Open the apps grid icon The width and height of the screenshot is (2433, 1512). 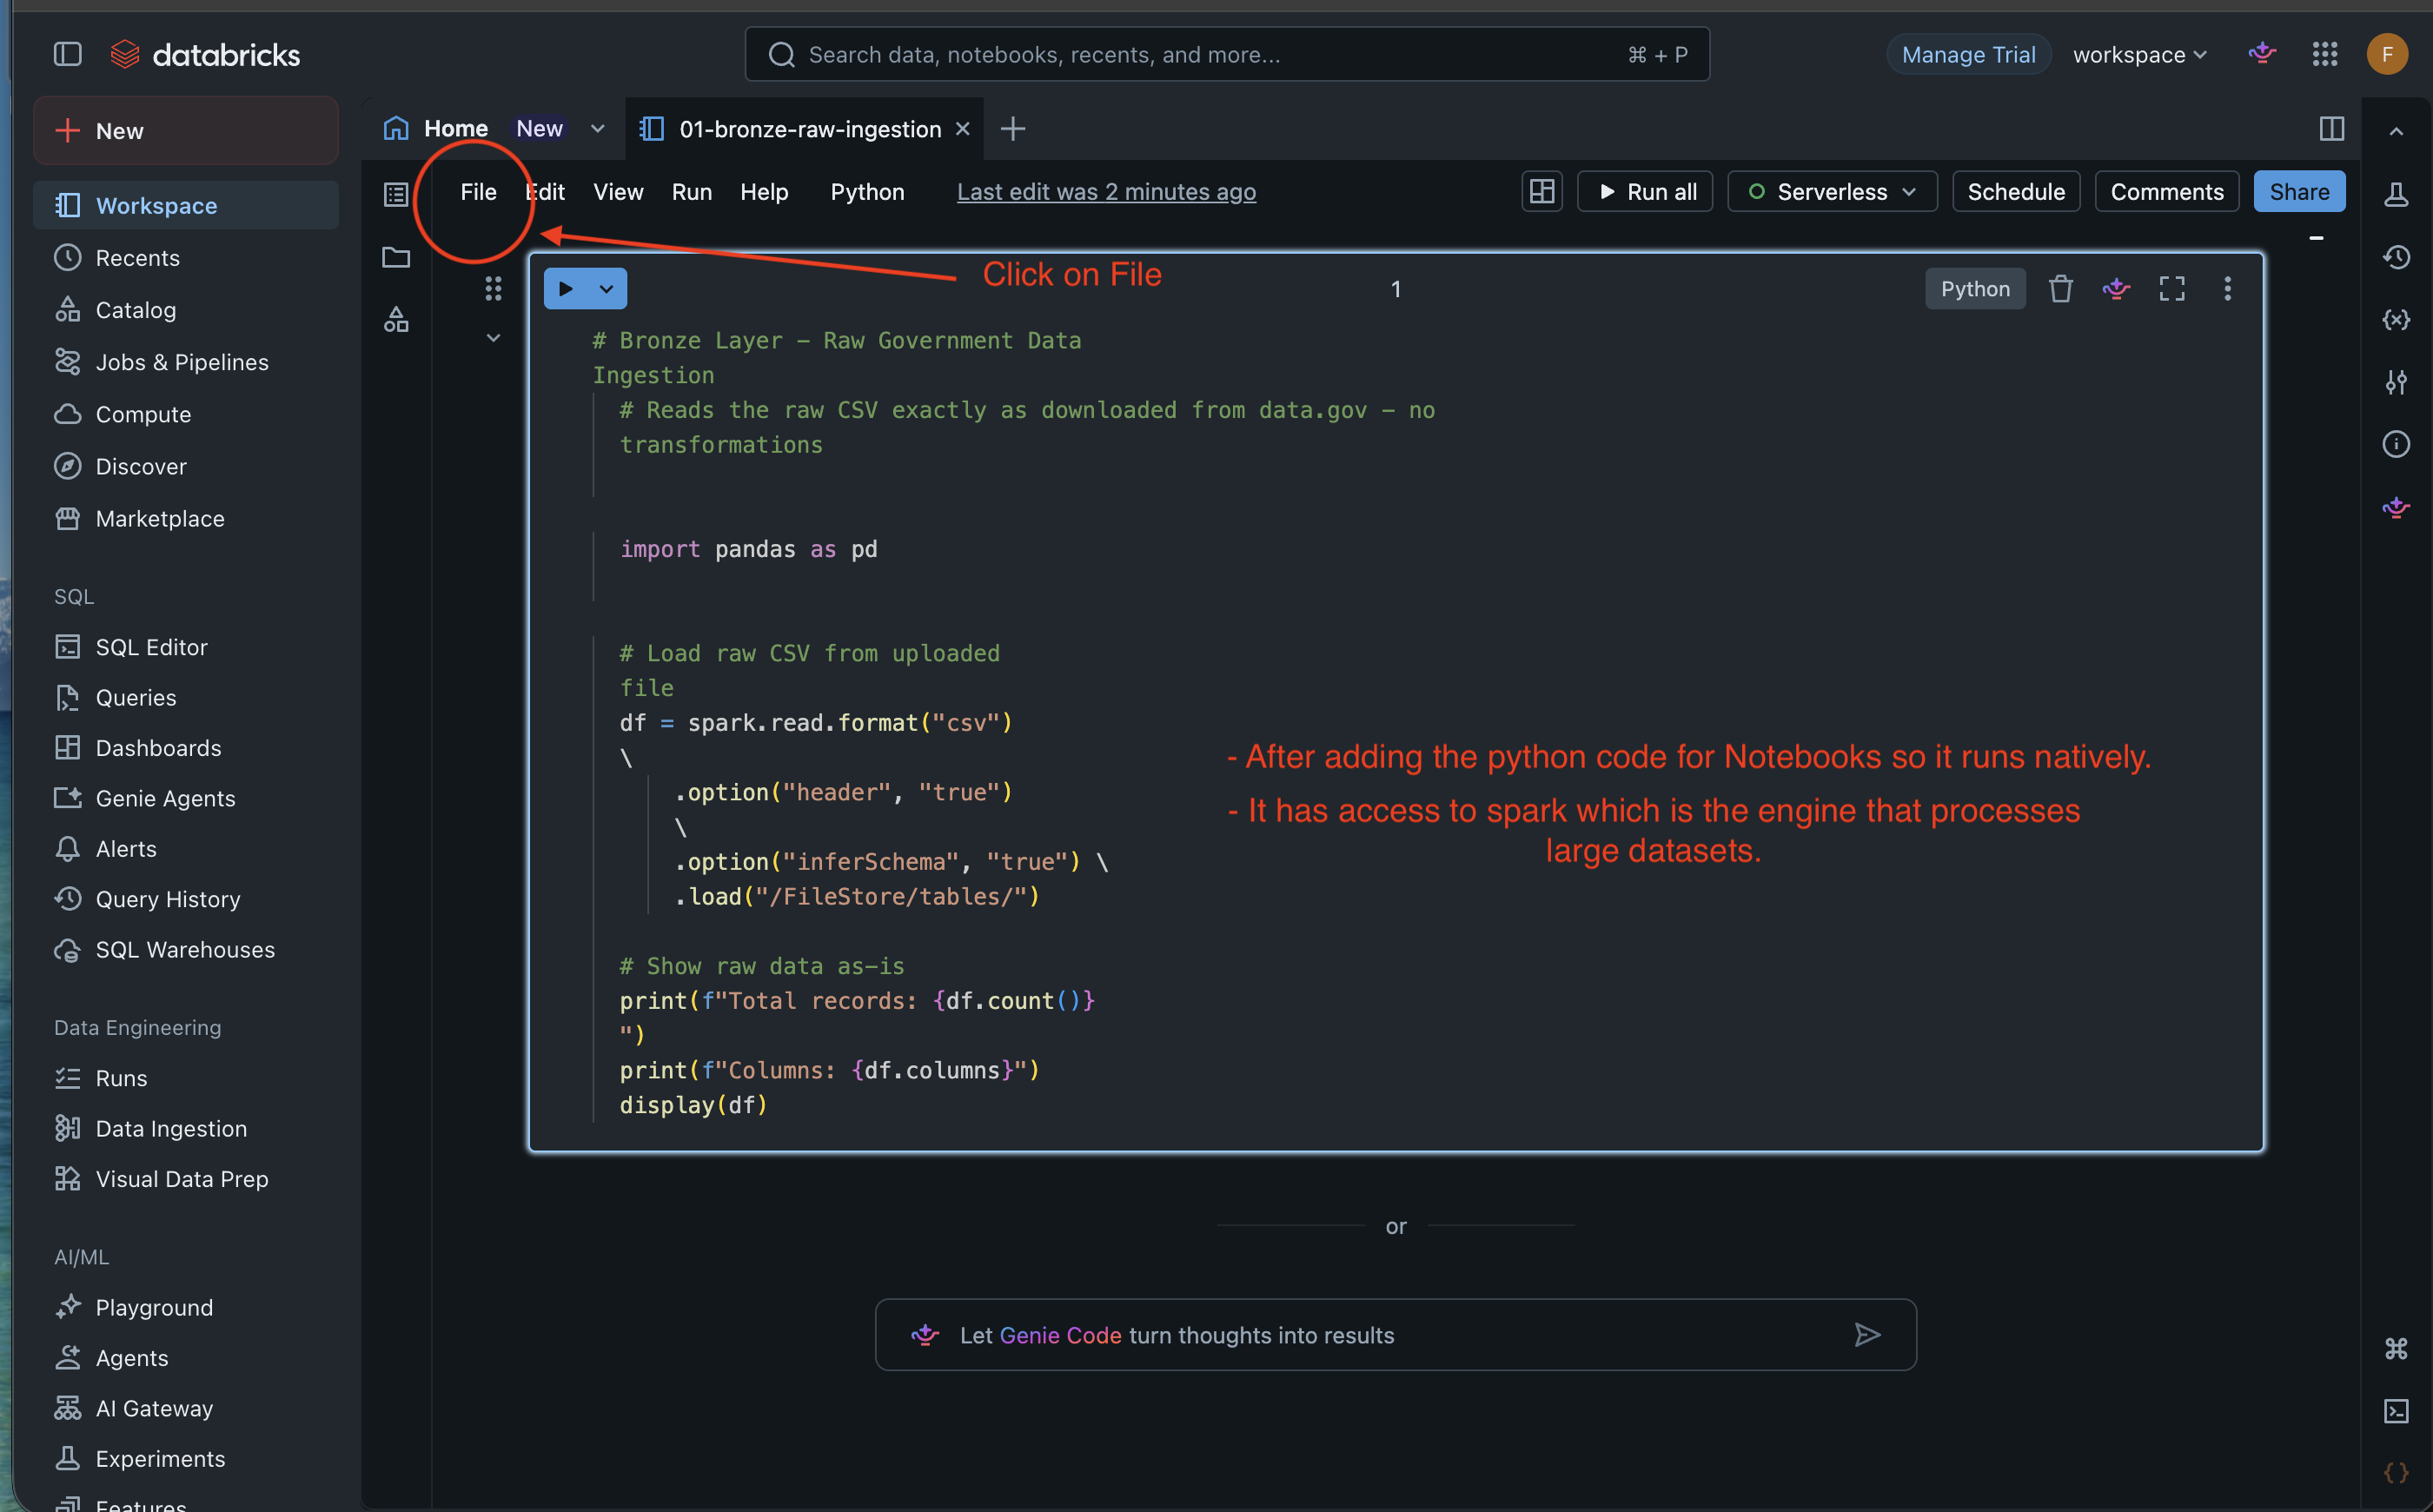click(2325, 54)
